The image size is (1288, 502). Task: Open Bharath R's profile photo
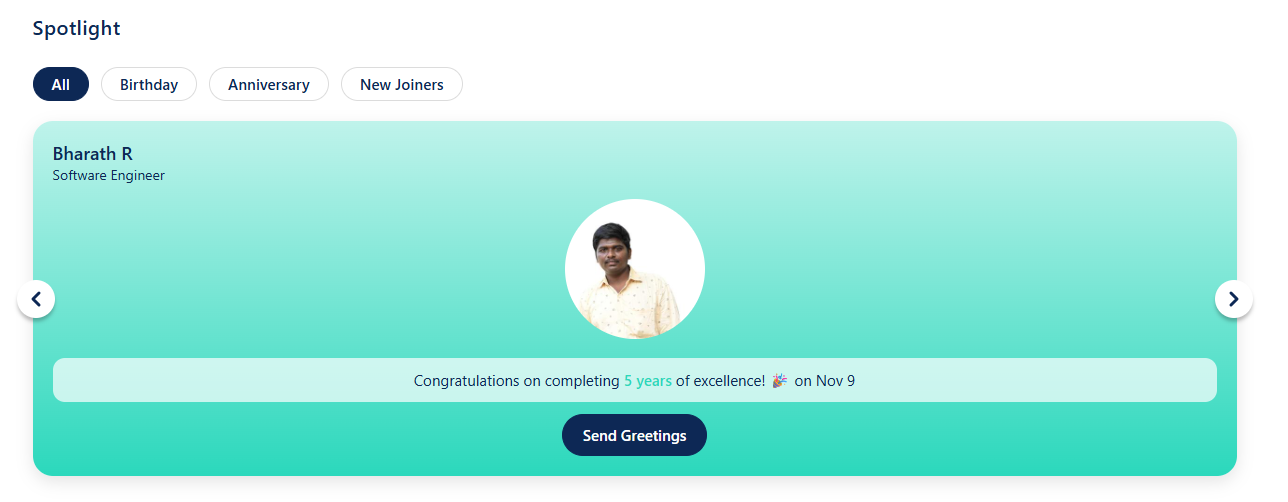[634, 275]
